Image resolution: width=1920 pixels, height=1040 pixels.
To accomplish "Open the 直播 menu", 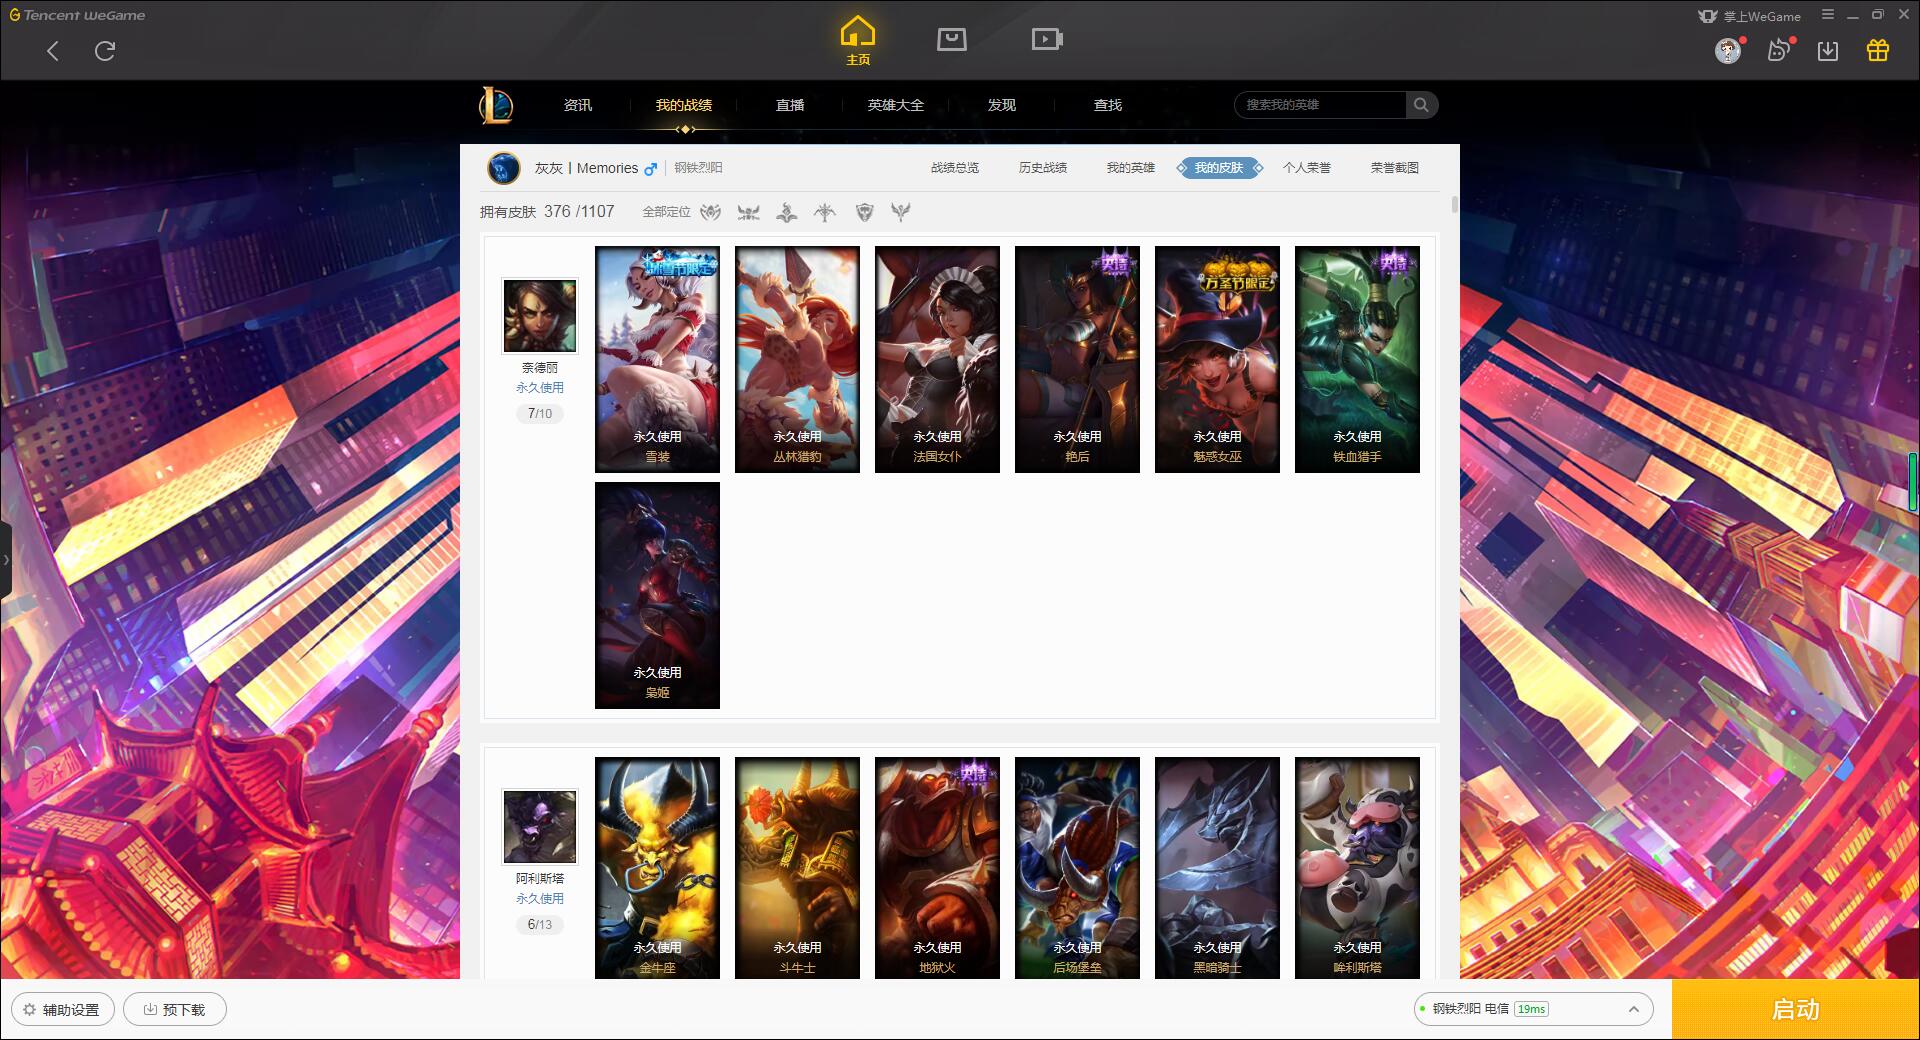I will (x=790, y=105).
